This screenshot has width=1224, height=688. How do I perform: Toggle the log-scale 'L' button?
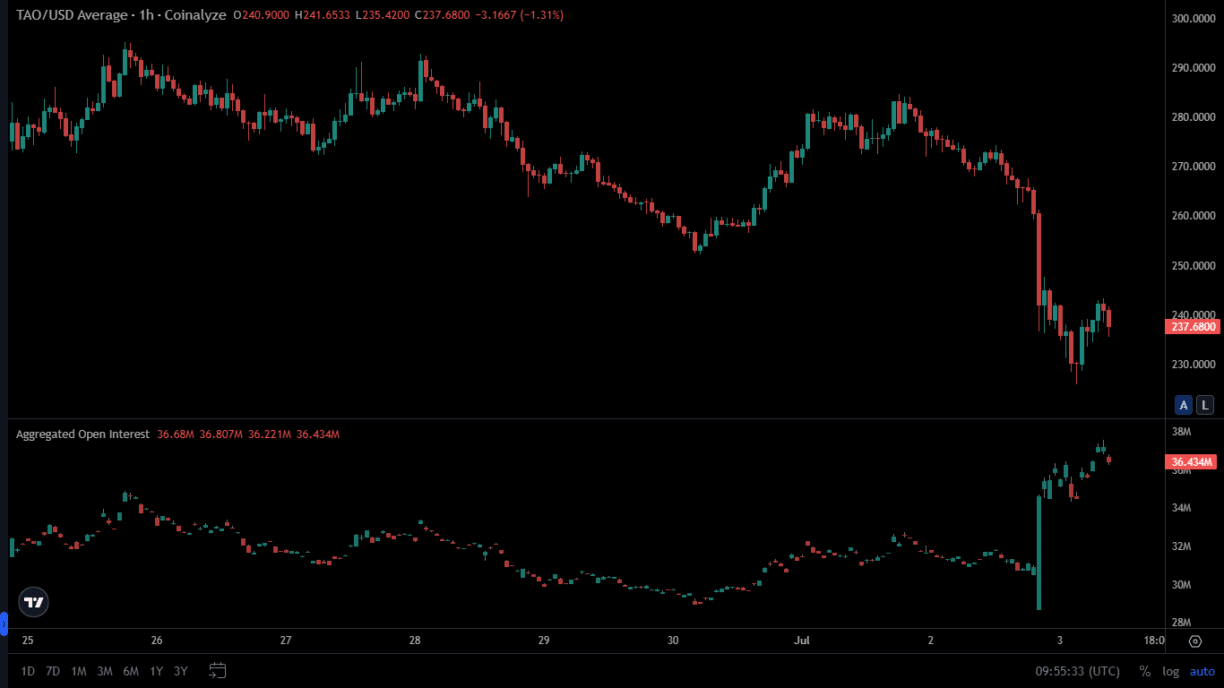pos(1205,405)
